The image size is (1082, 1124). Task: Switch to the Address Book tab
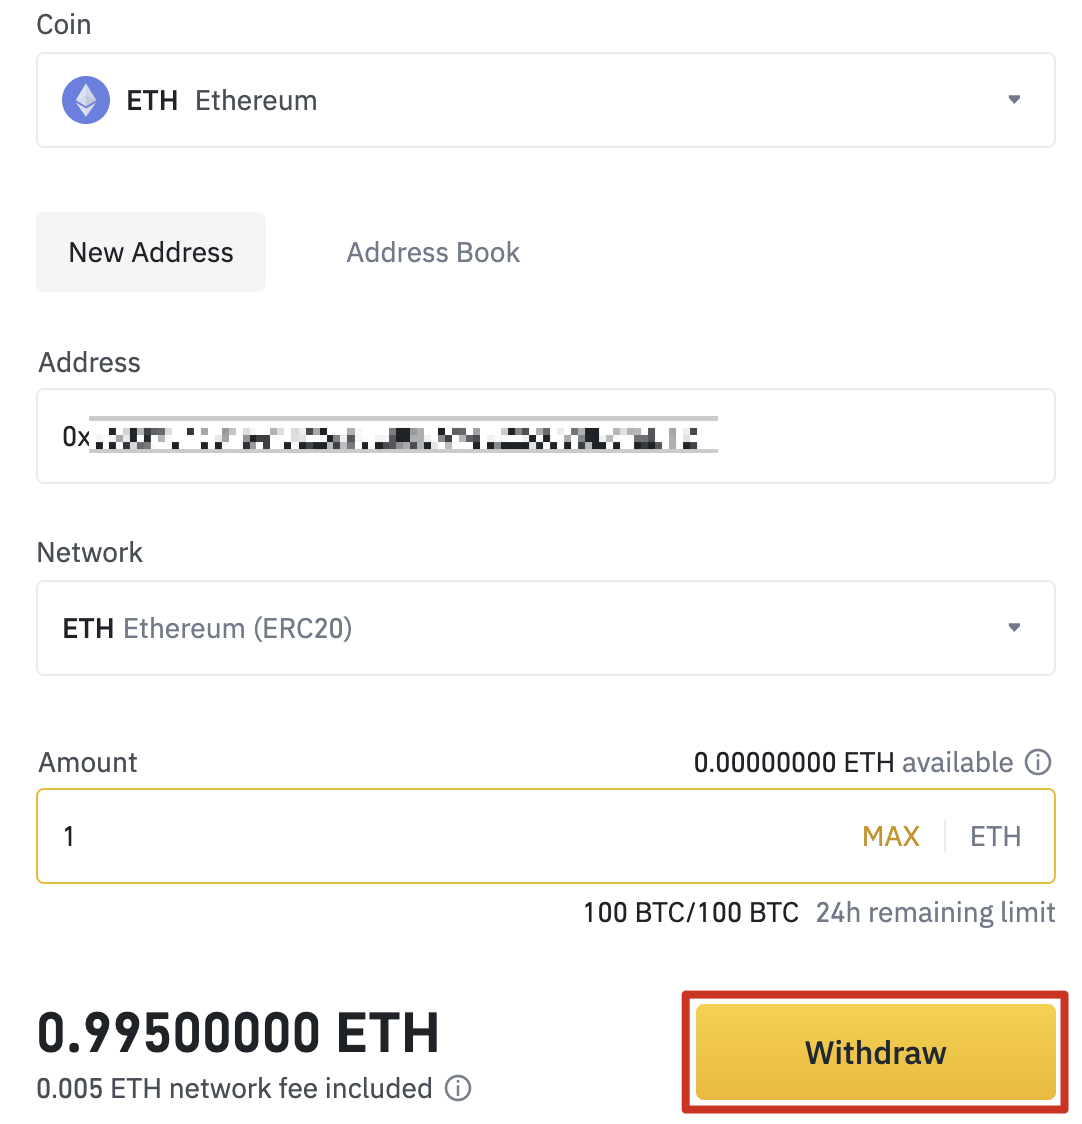click(x=433, y=252)
